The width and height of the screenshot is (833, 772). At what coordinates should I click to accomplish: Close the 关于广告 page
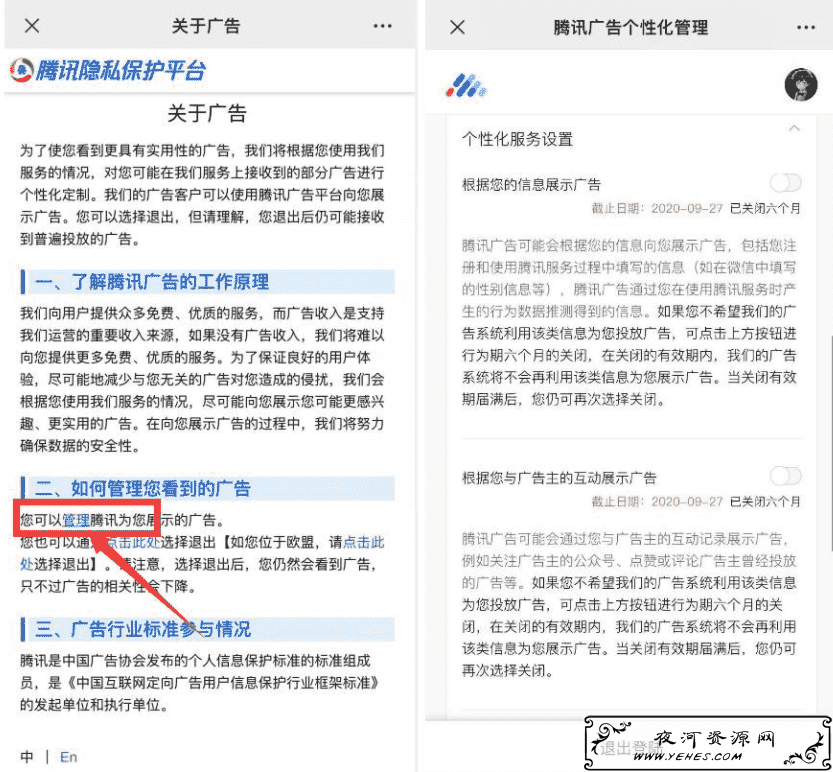coord(32,26)
